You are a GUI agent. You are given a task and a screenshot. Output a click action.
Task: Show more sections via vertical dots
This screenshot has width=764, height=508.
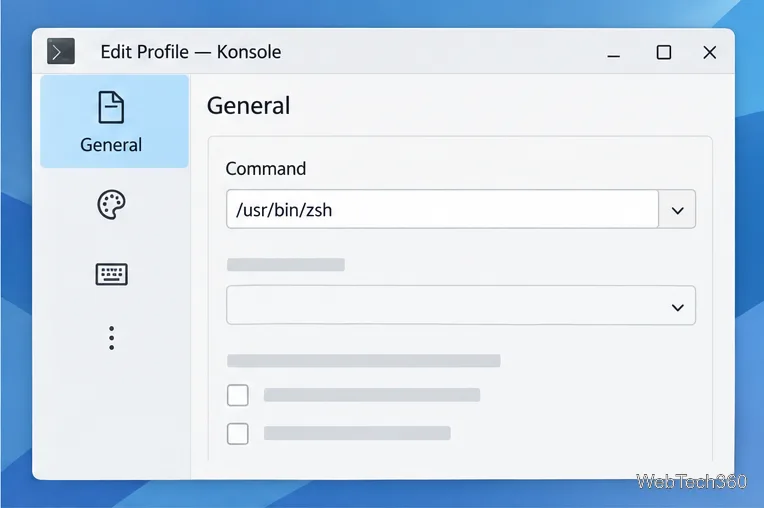point(112,338)
